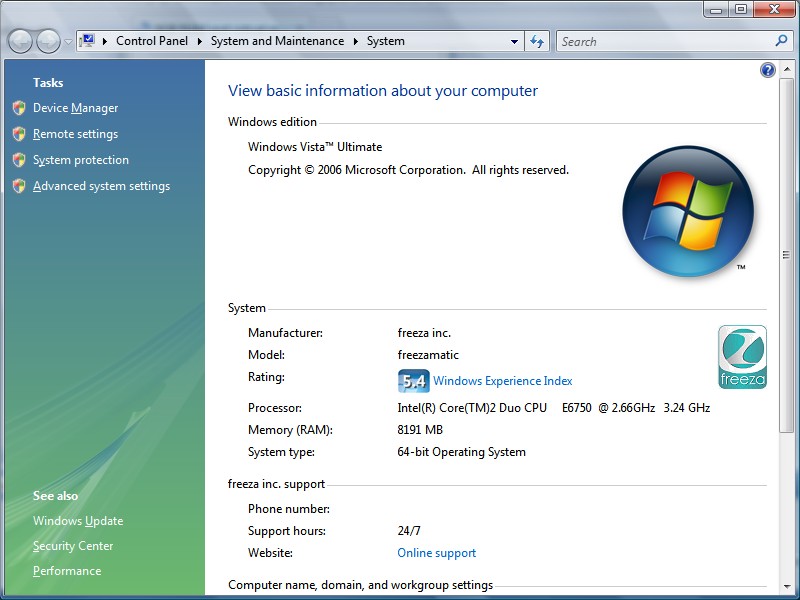Click the magnifier icon in the Search box
The width and height of the screenshot is (800, 600).
tap(782, 41)
